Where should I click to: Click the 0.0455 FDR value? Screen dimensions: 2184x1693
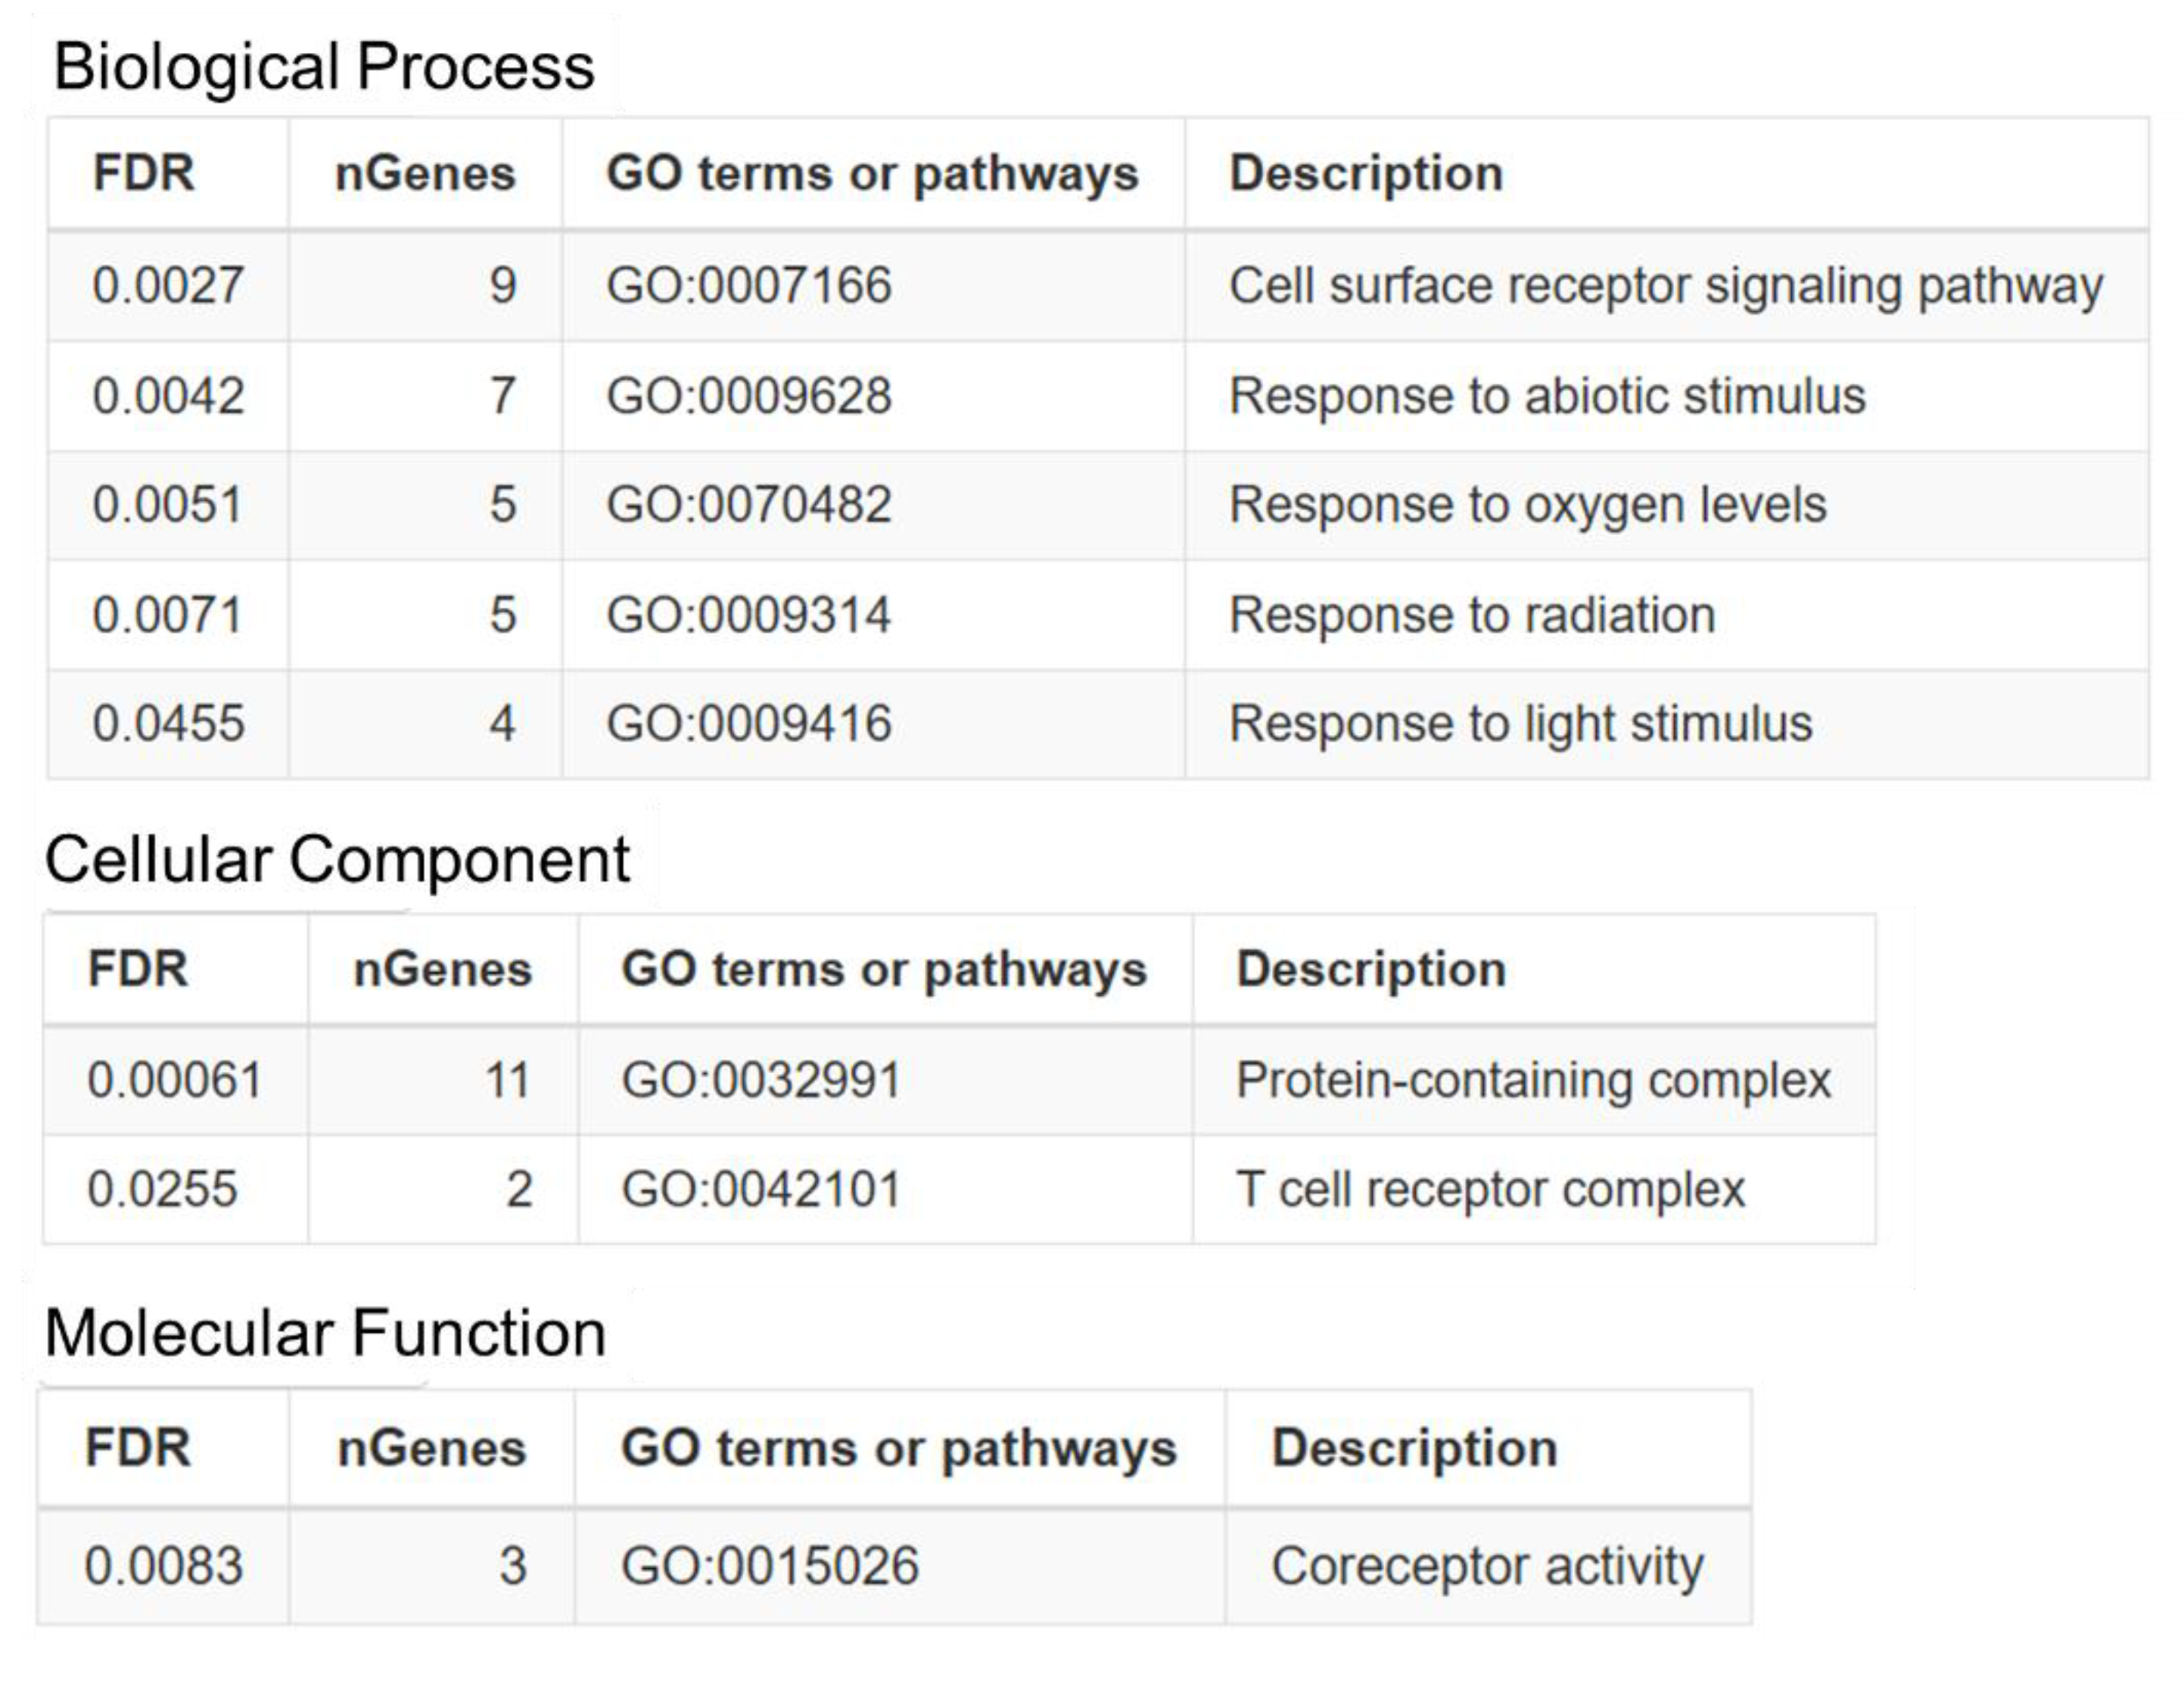(168, 723)
